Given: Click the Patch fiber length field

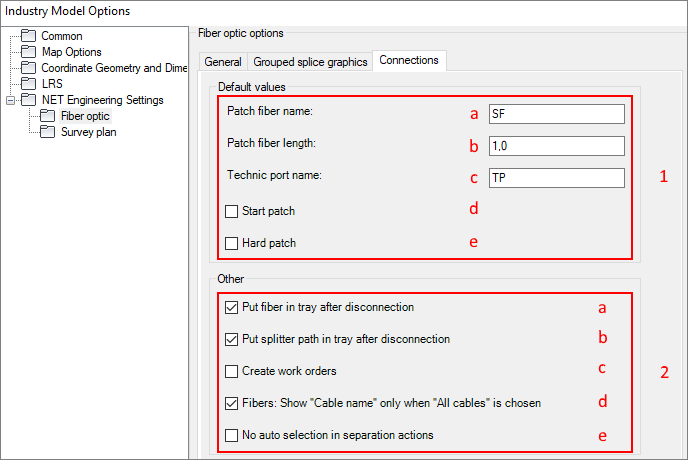Looking at the screenshot, I should pos(557,146).
